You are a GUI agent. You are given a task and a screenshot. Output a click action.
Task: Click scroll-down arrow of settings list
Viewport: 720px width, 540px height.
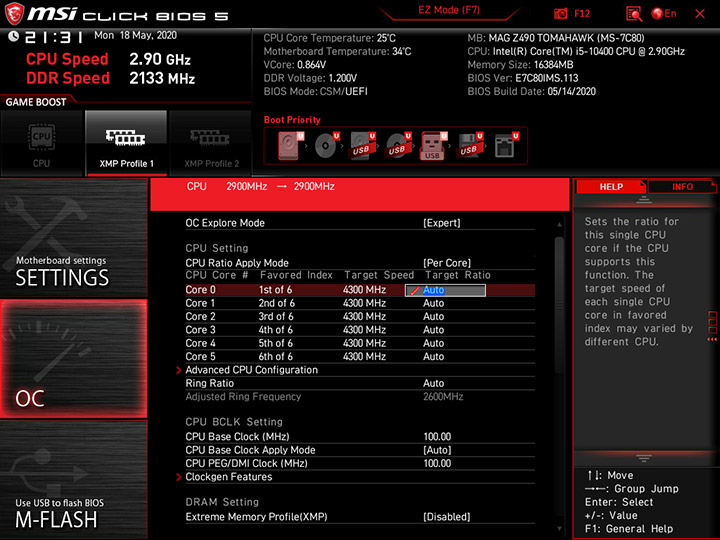[559, 529]
